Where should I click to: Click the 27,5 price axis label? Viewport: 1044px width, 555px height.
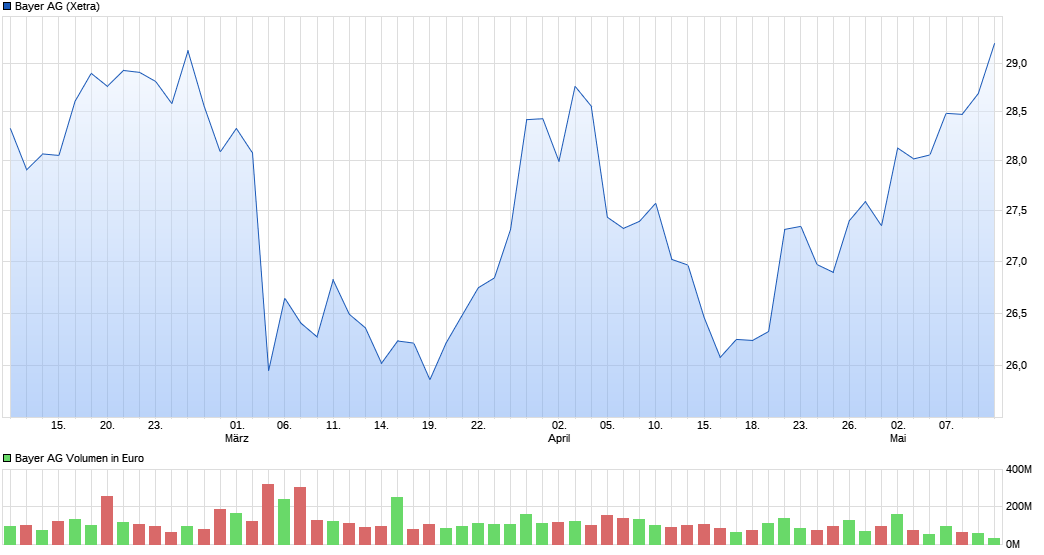point(1016,211)
